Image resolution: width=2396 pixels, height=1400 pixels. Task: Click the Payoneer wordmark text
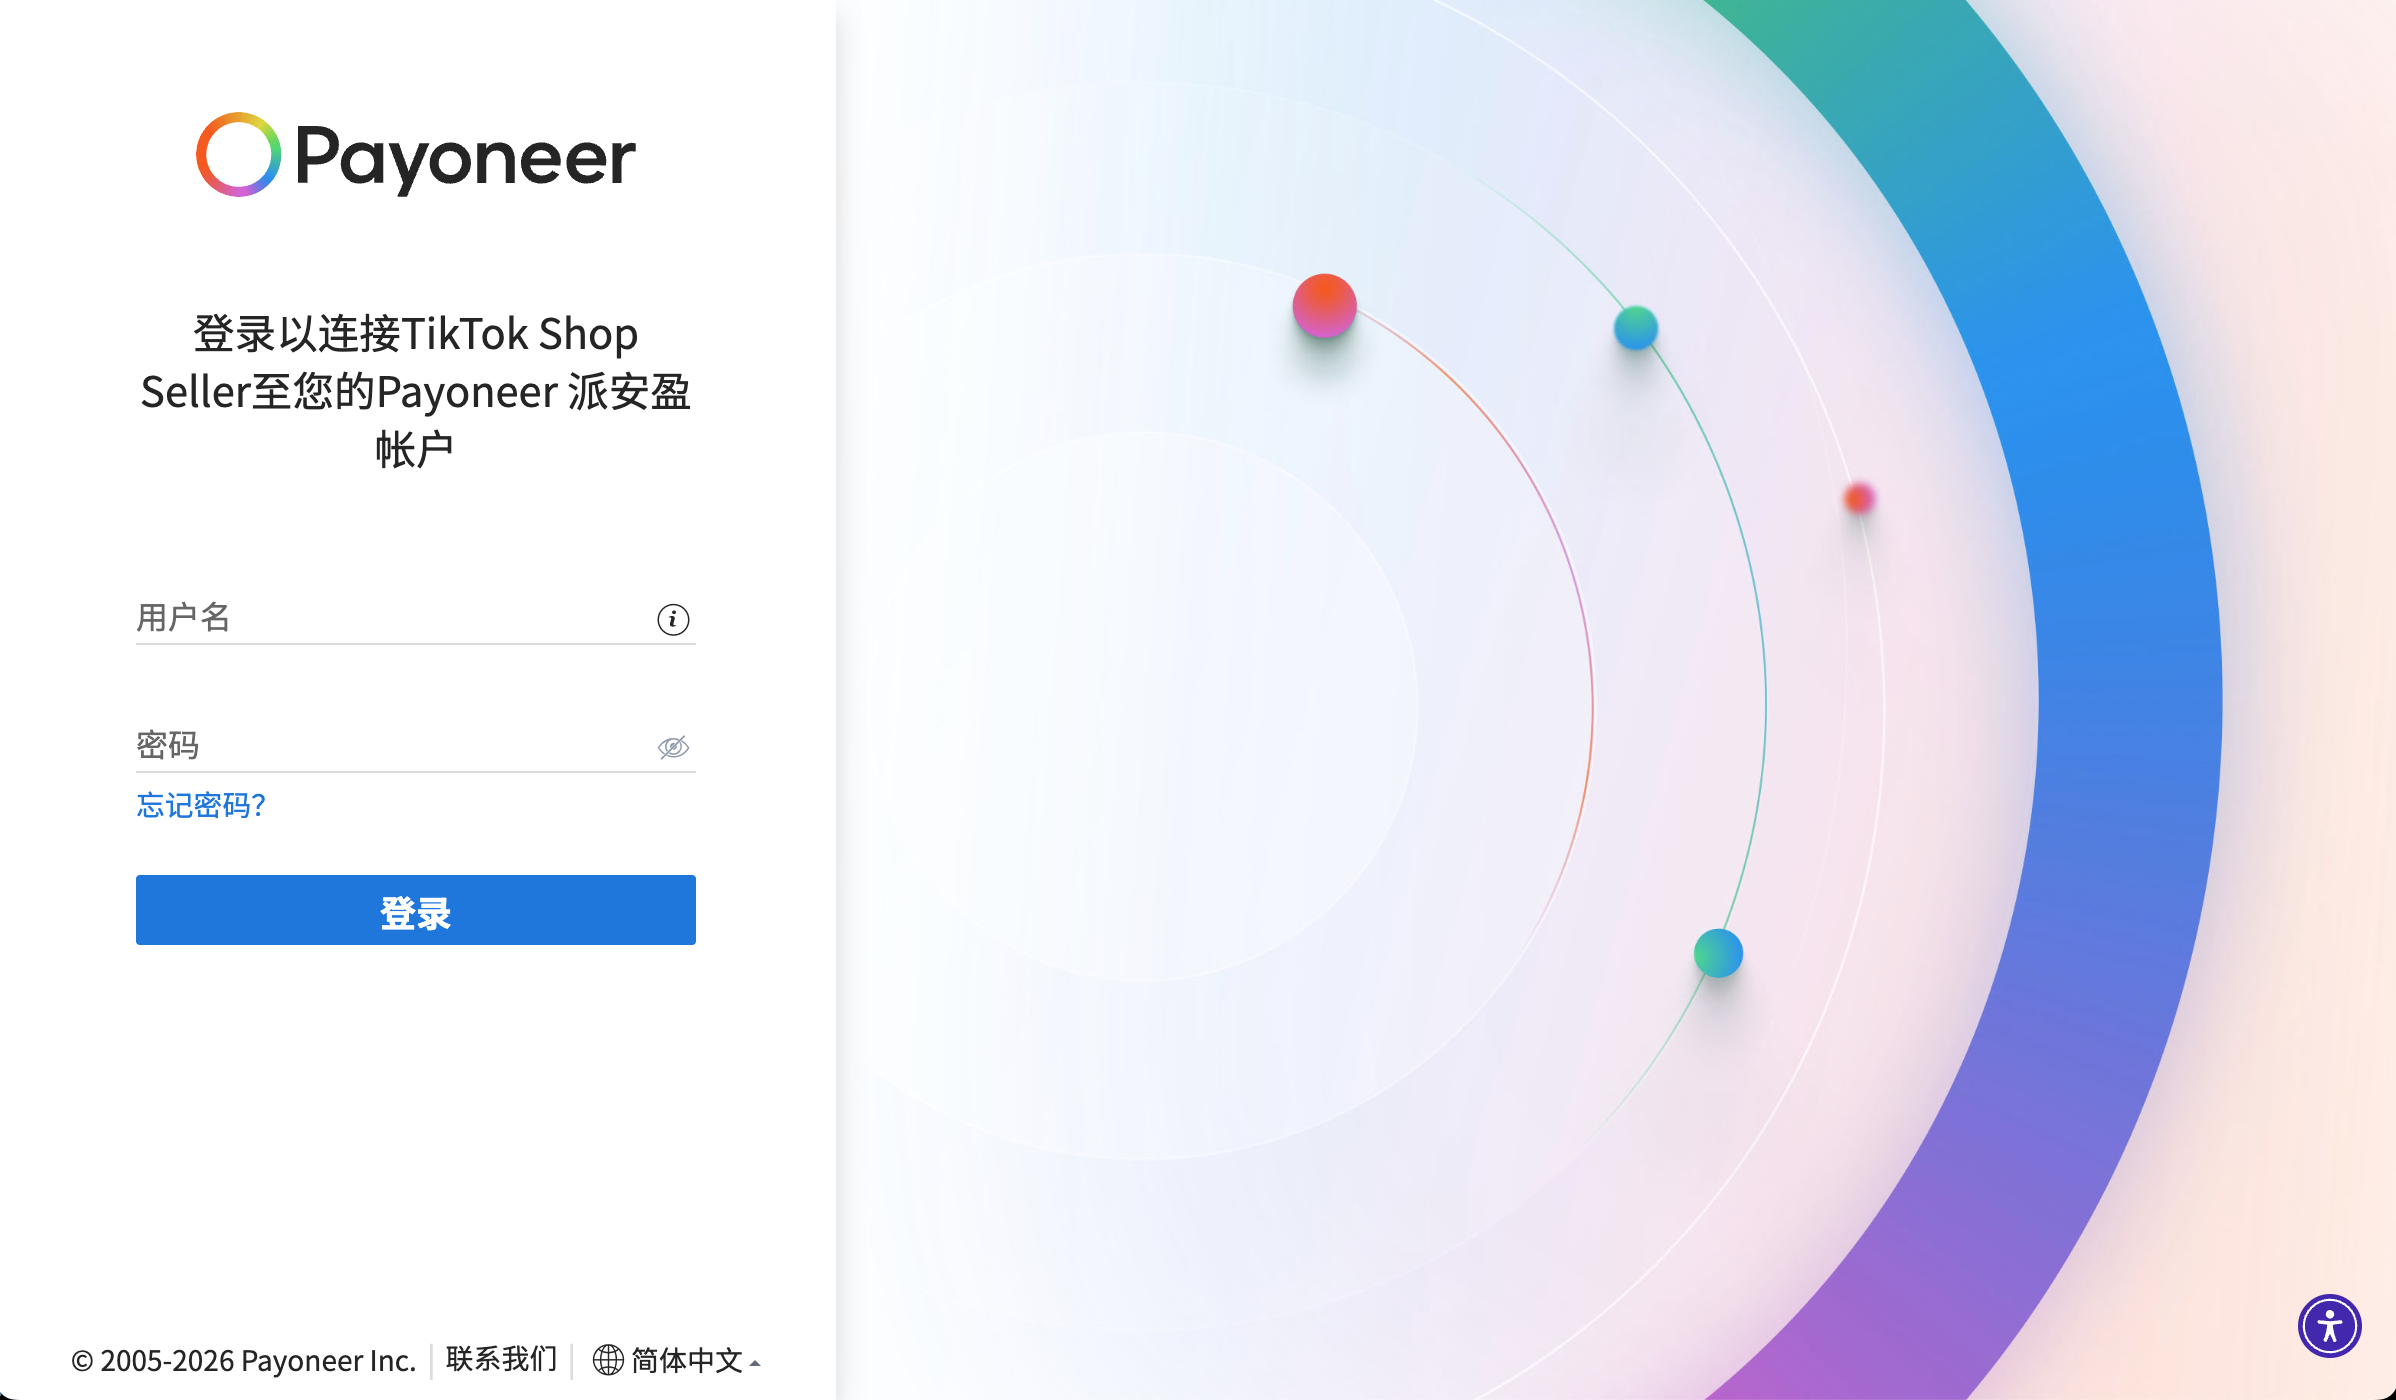(465, 158)
